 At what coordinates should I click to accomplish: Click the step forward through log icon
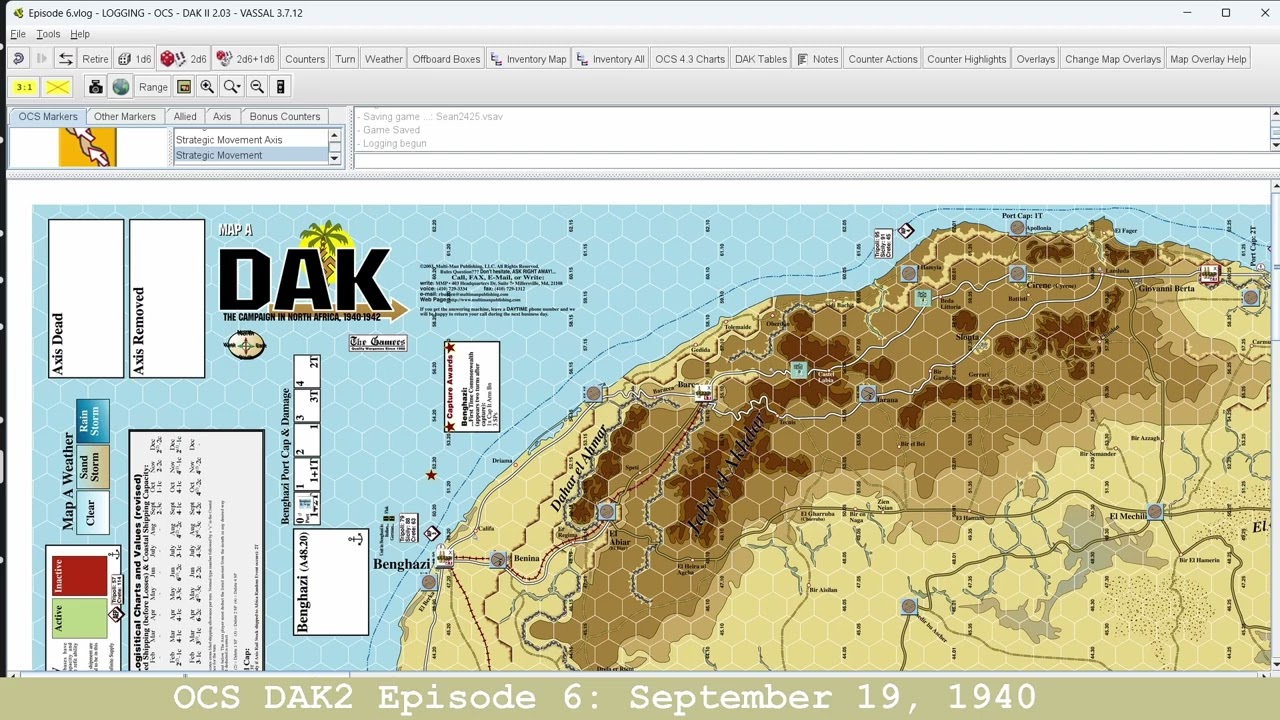point(41,59)
